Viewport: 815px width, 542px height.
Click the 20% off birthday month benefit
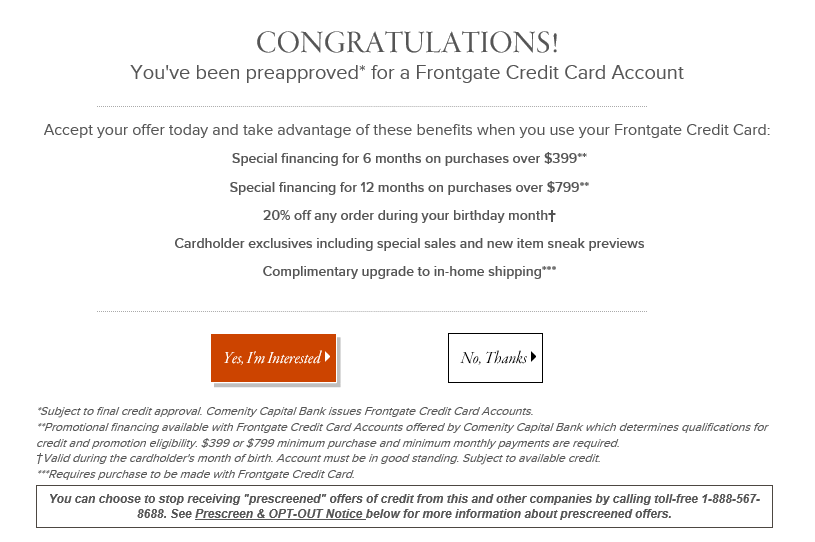pyautogui.click(x=408, y=215)
